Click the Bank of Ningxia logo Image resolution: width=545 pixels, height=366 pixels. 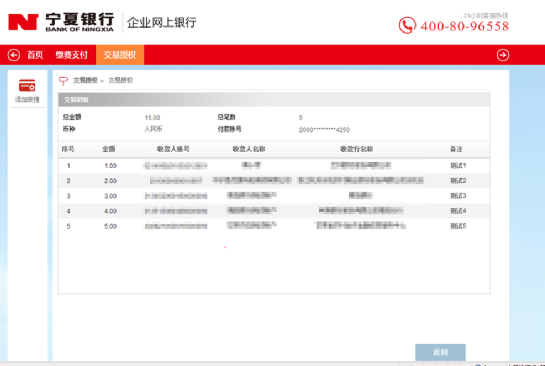(61, 22)
